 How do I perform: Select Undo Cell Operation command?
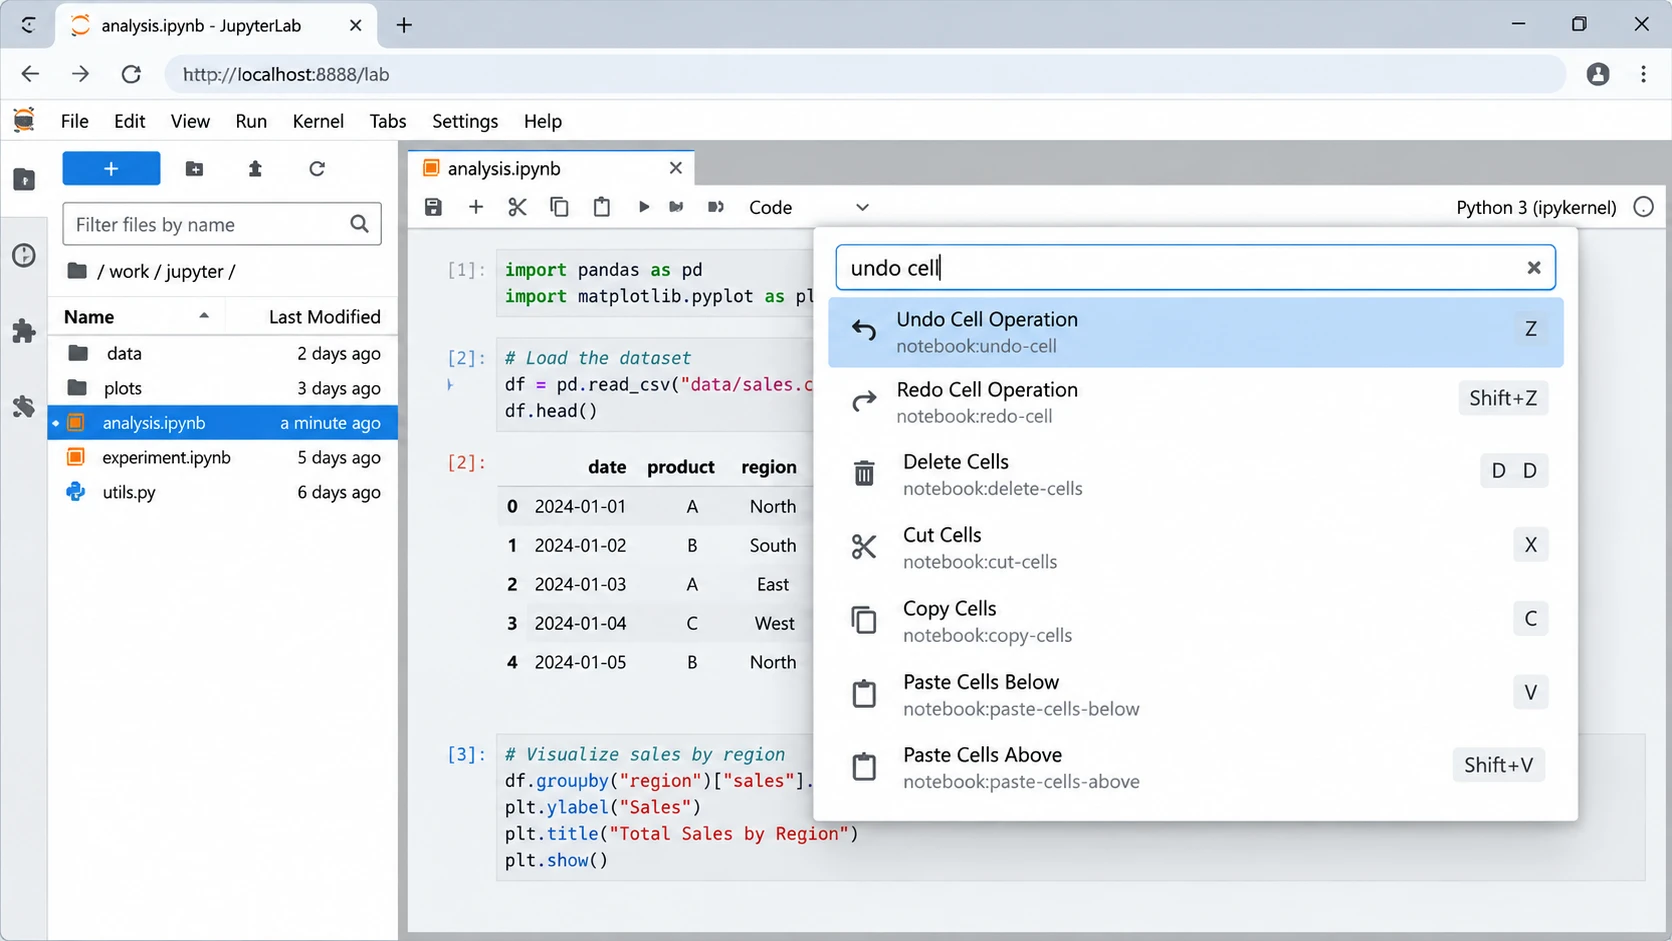coord(1196,332)
